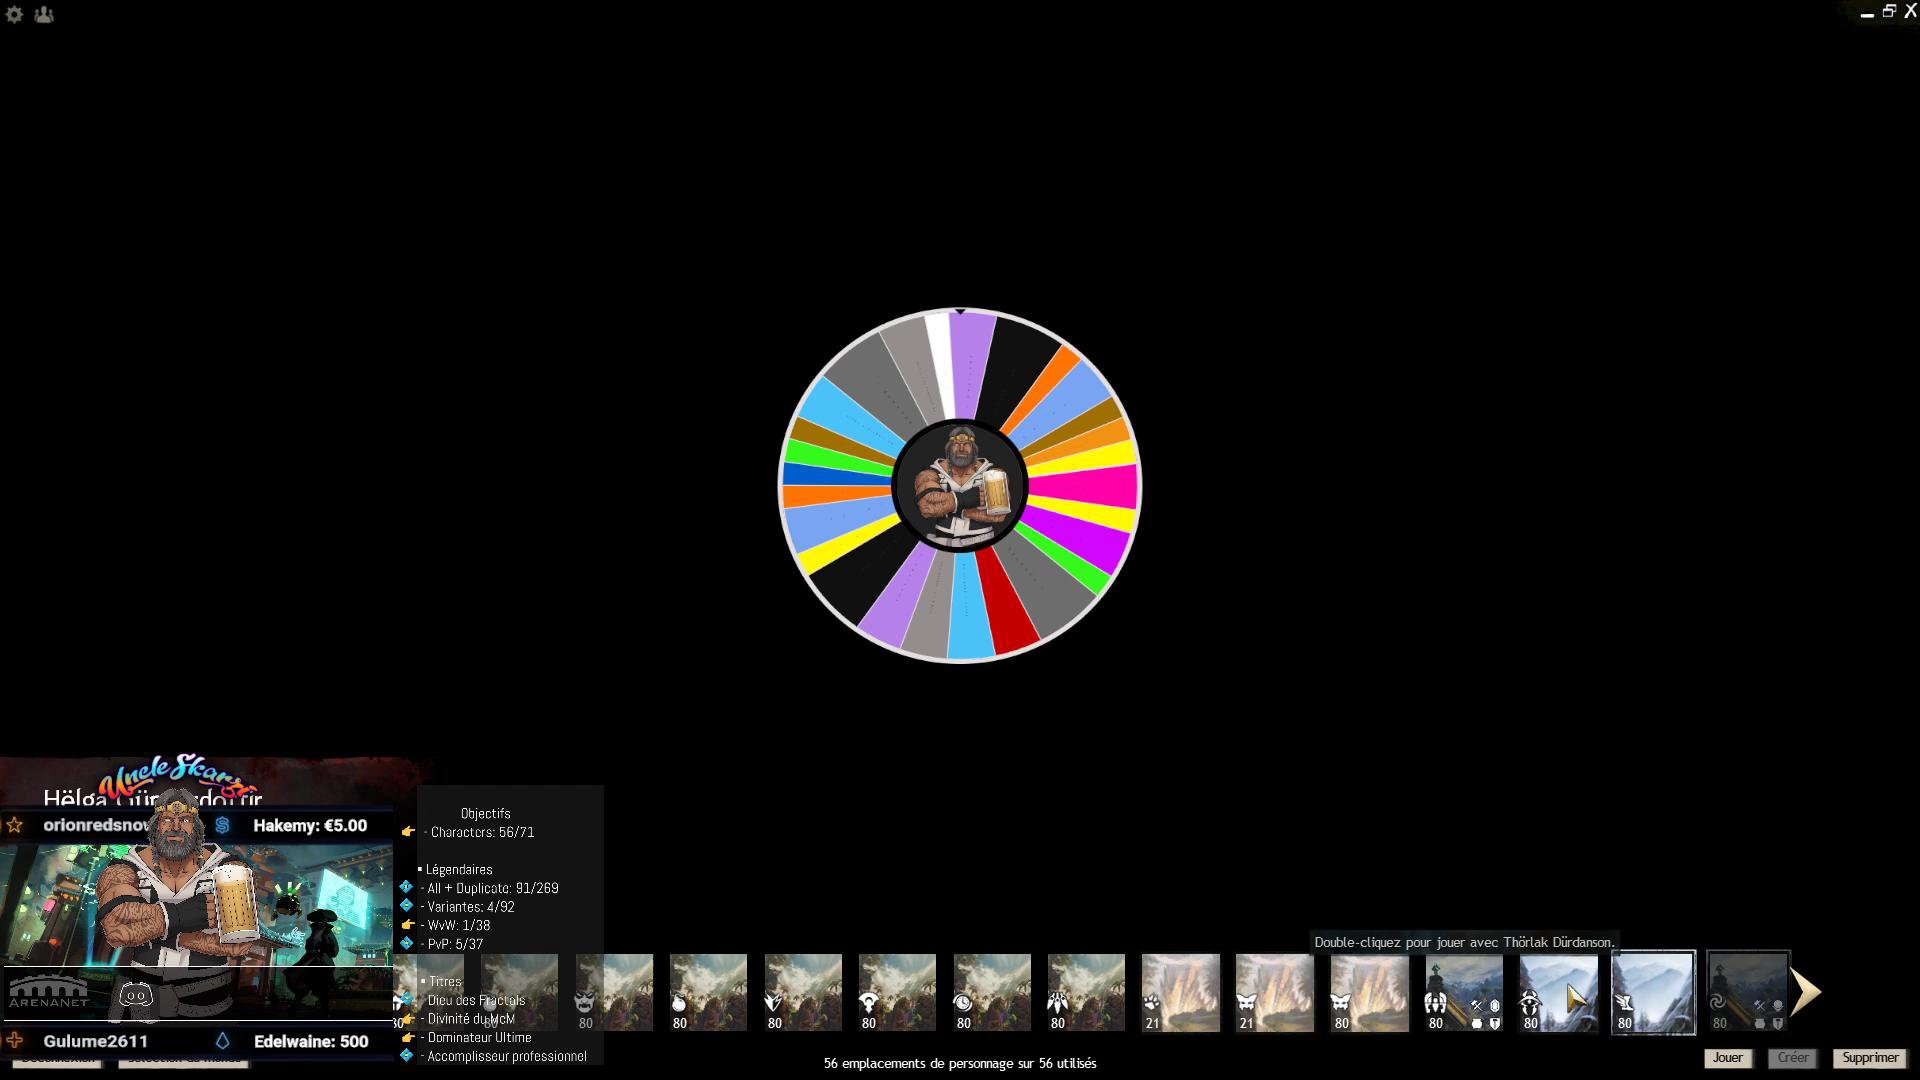Click the star icon beside orionredsnow
The height and width of the screenshot is (1080, 1920).
[x=14, y=825]
